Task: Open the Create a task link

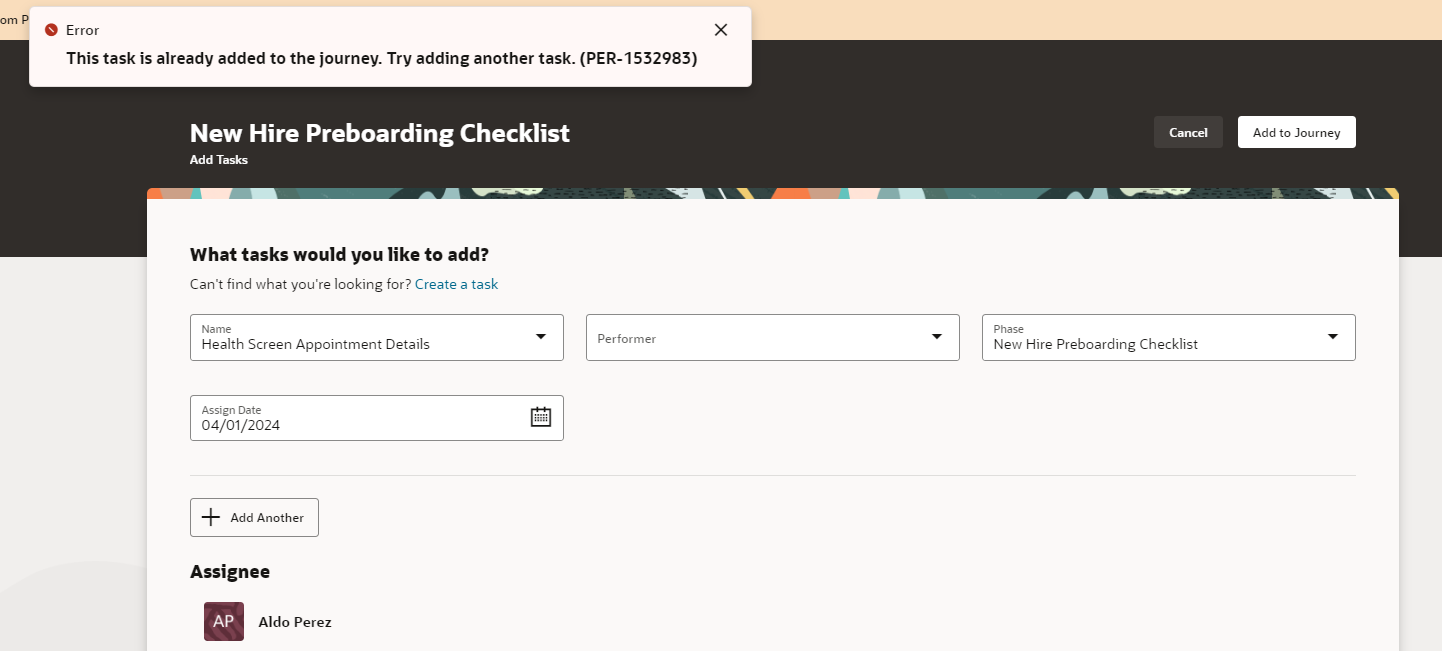Action: (x=456, y=284)
